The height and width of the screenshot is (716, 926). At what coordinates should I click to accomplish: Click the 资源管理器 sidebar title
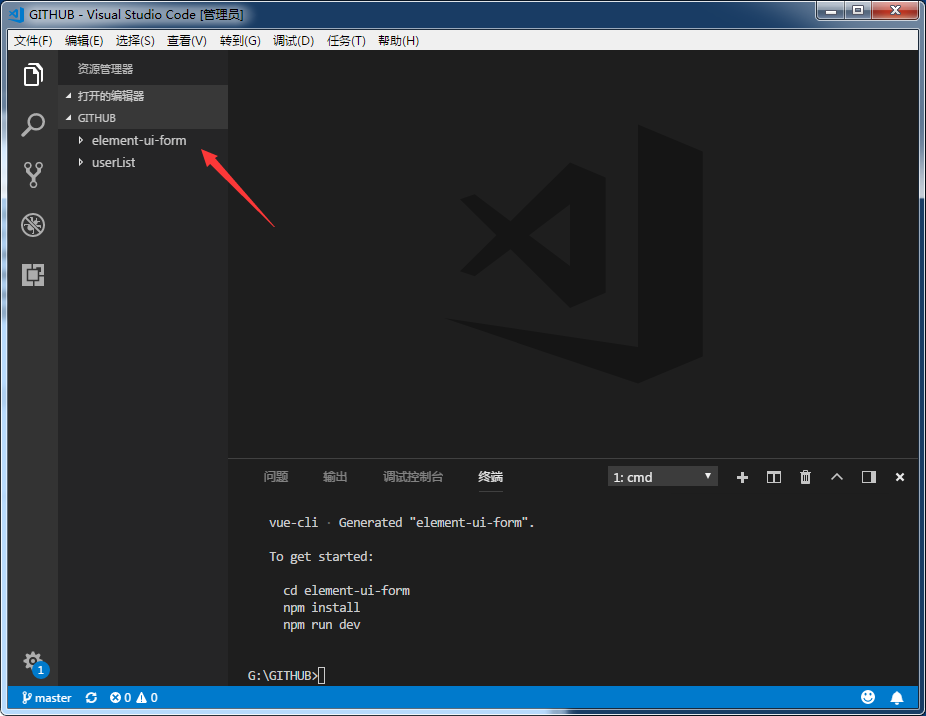click(x=105, y=69)
